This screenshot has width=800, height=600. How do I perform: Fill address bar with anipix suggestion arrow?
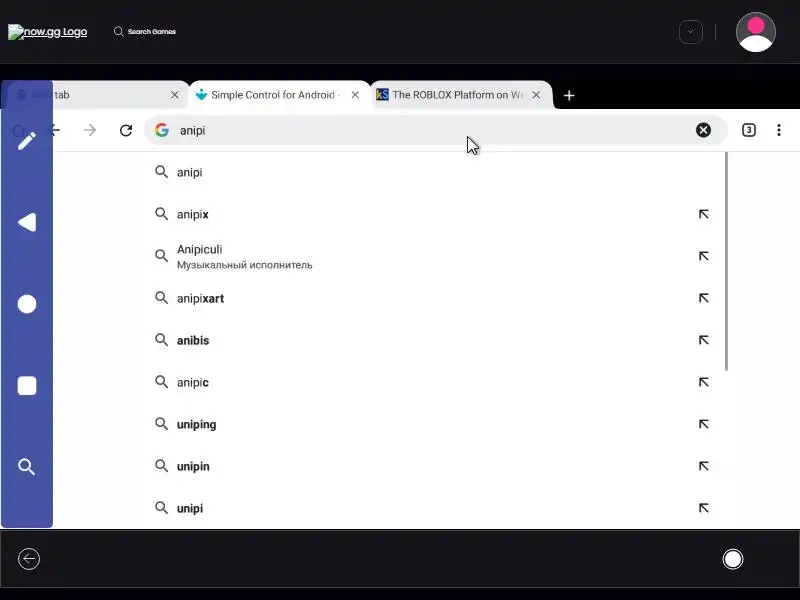click(704, 214)
